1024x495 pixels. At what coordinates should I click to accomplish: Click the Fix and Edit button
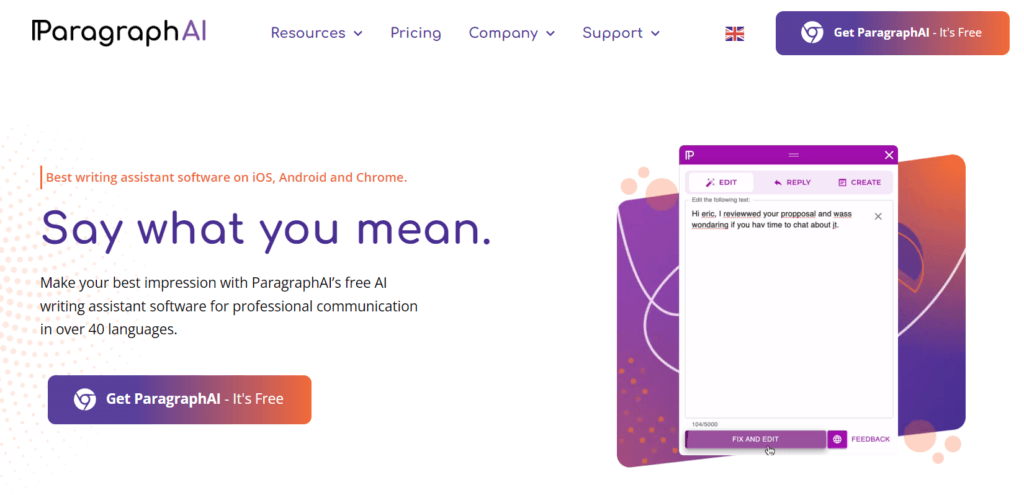coord(756,439)
